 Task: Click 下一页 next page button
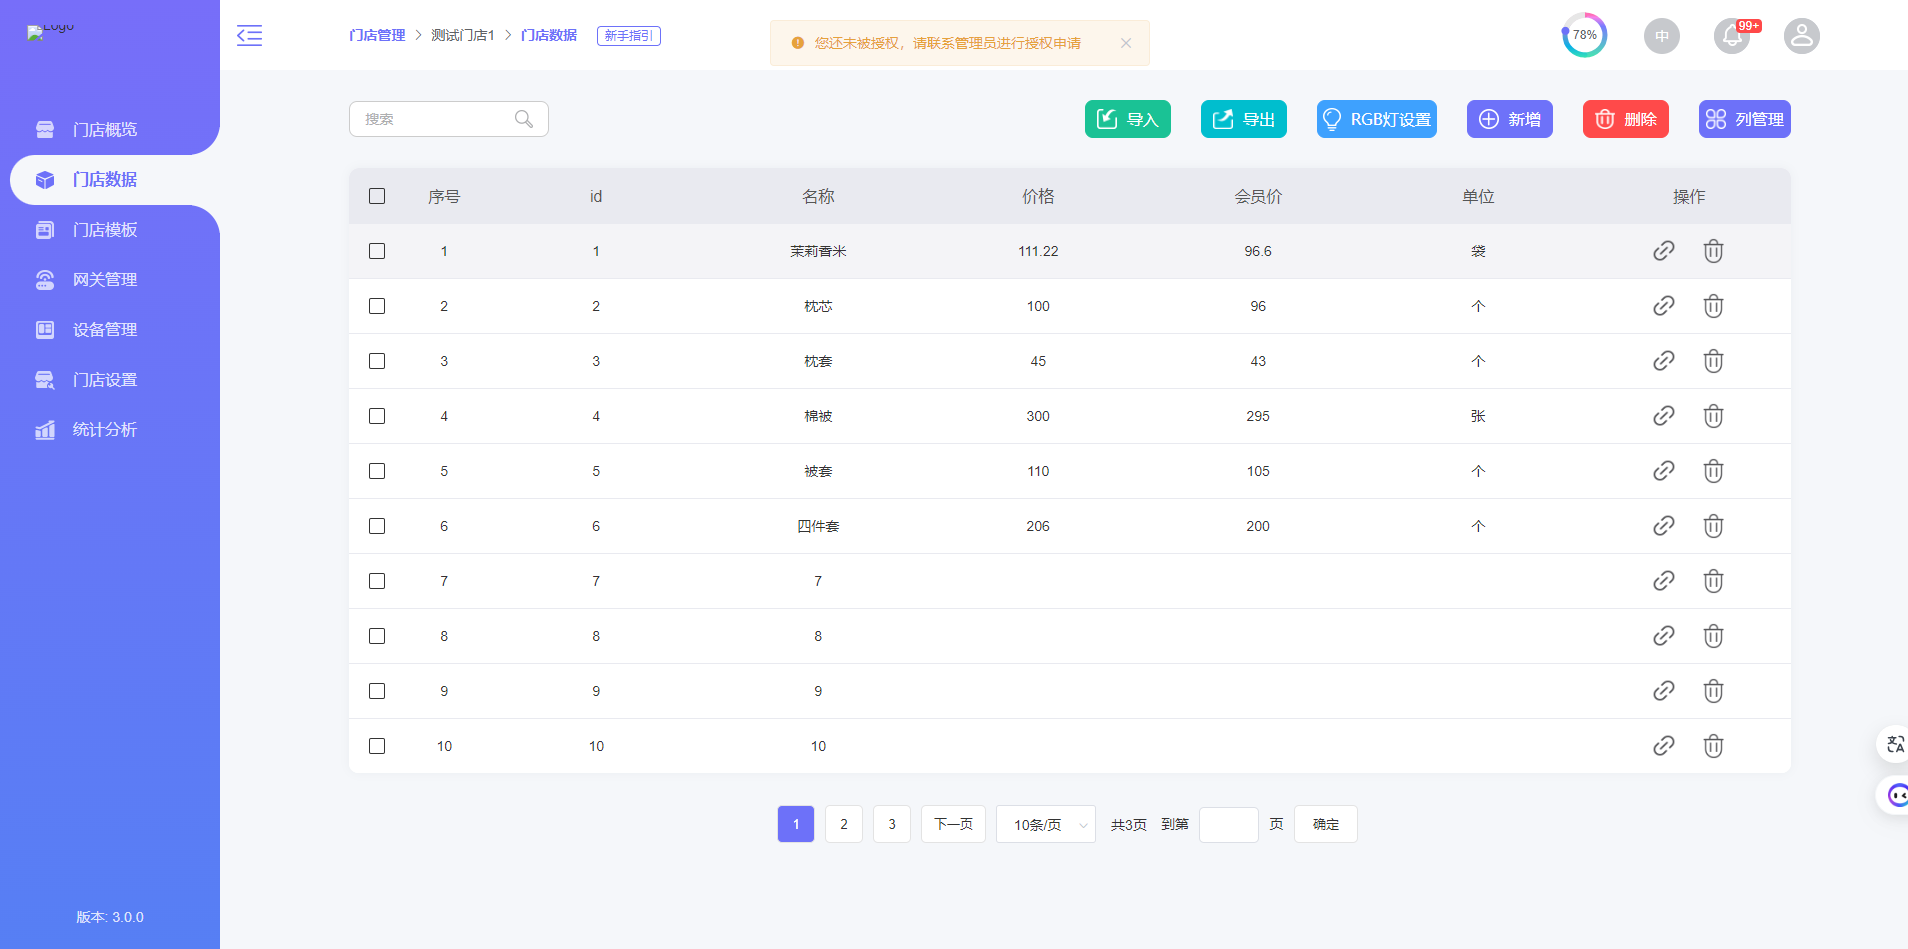coord(954,824)
